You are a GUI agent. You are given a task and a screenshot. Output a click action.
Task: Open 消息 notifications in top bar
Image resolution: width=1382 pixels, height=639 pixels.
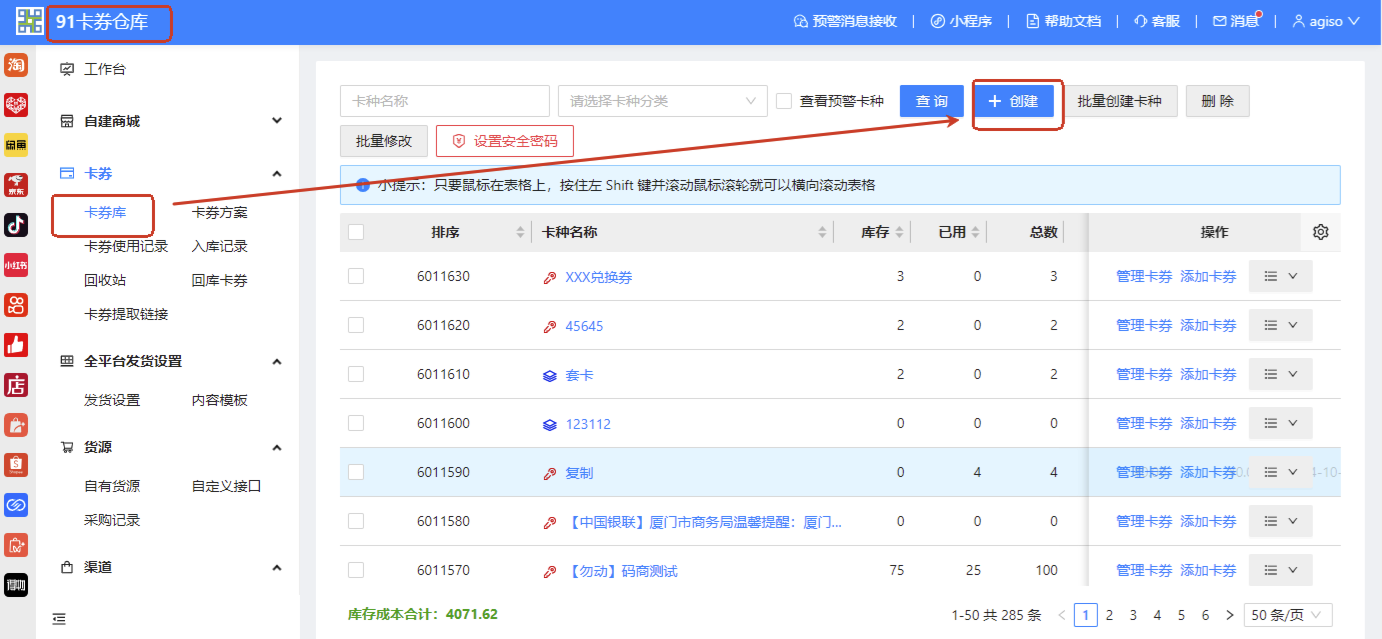tap(1235, 21)
